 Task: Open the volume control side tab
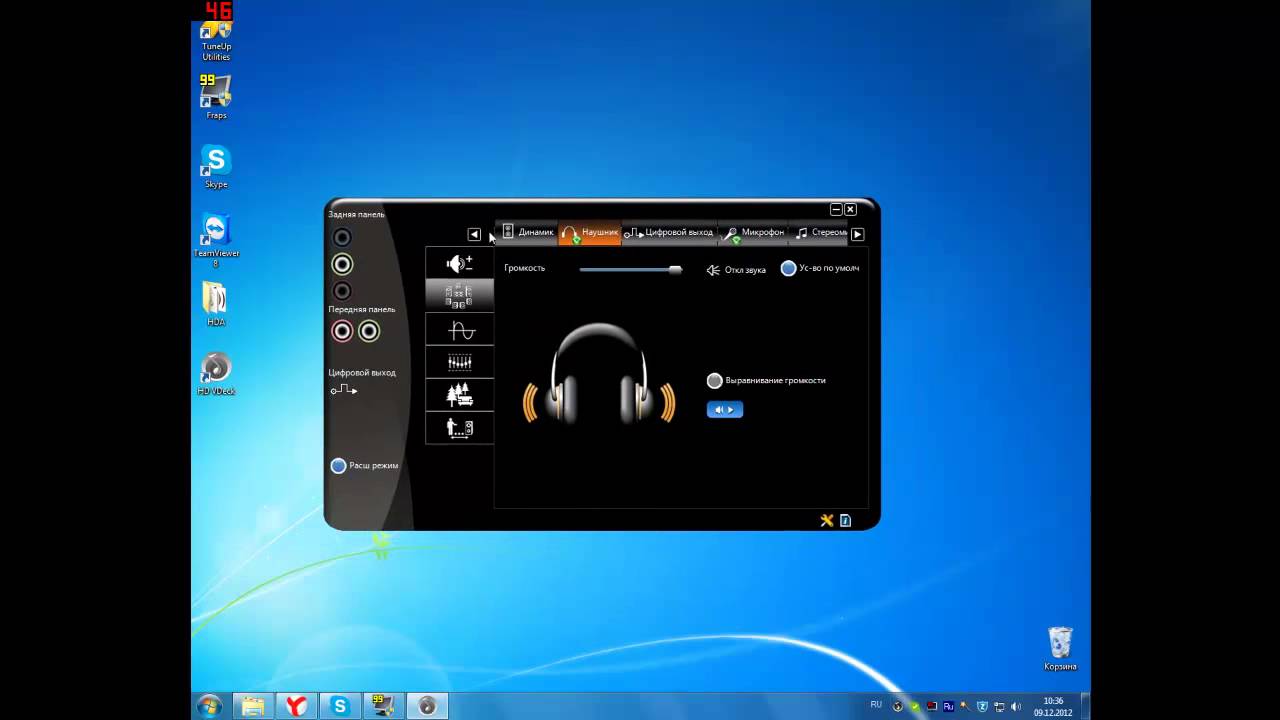coord(459,263)
